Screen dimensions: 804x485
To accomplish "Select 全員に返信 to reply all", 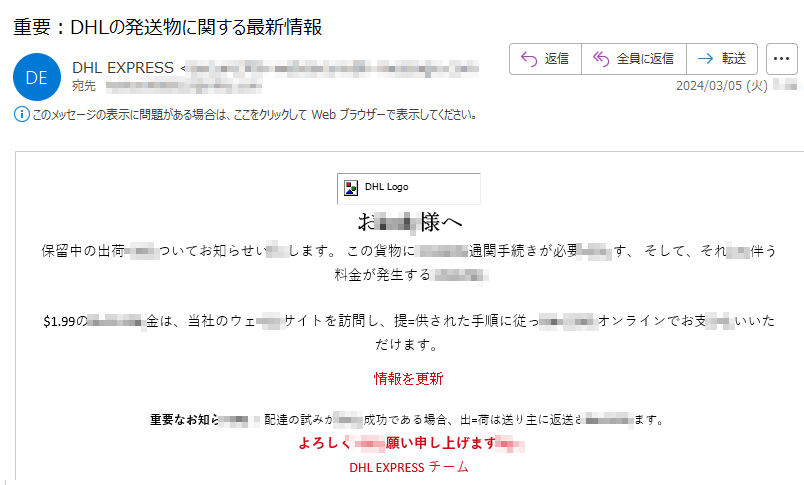I will [634, 59].
